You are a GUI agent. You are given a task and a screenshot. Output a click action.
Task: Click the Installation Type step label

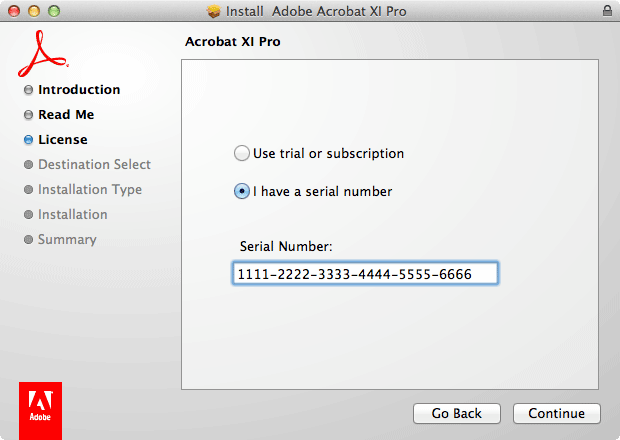90,190
